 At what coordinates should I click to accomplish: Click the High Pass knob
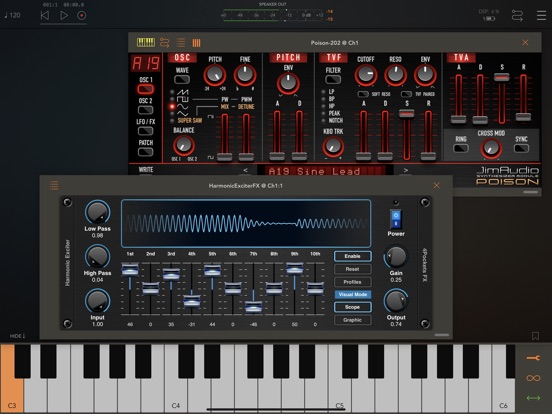click(98, 256)
